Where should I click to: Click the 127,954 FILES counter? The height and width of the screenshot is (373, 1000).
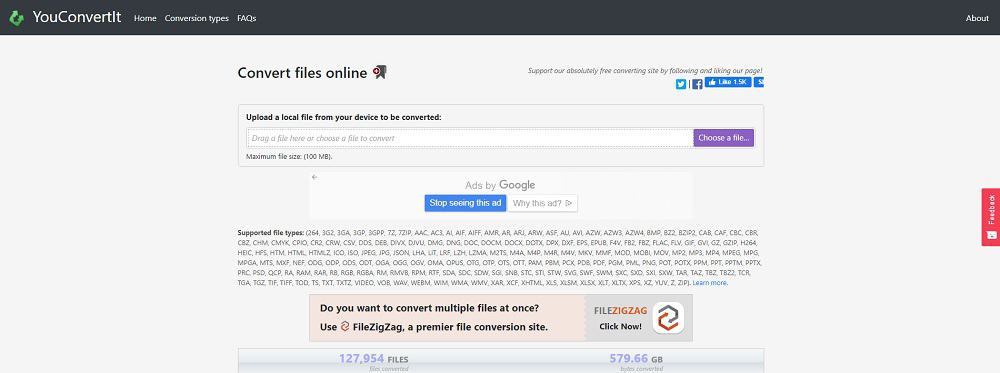[x=373, y=359]
